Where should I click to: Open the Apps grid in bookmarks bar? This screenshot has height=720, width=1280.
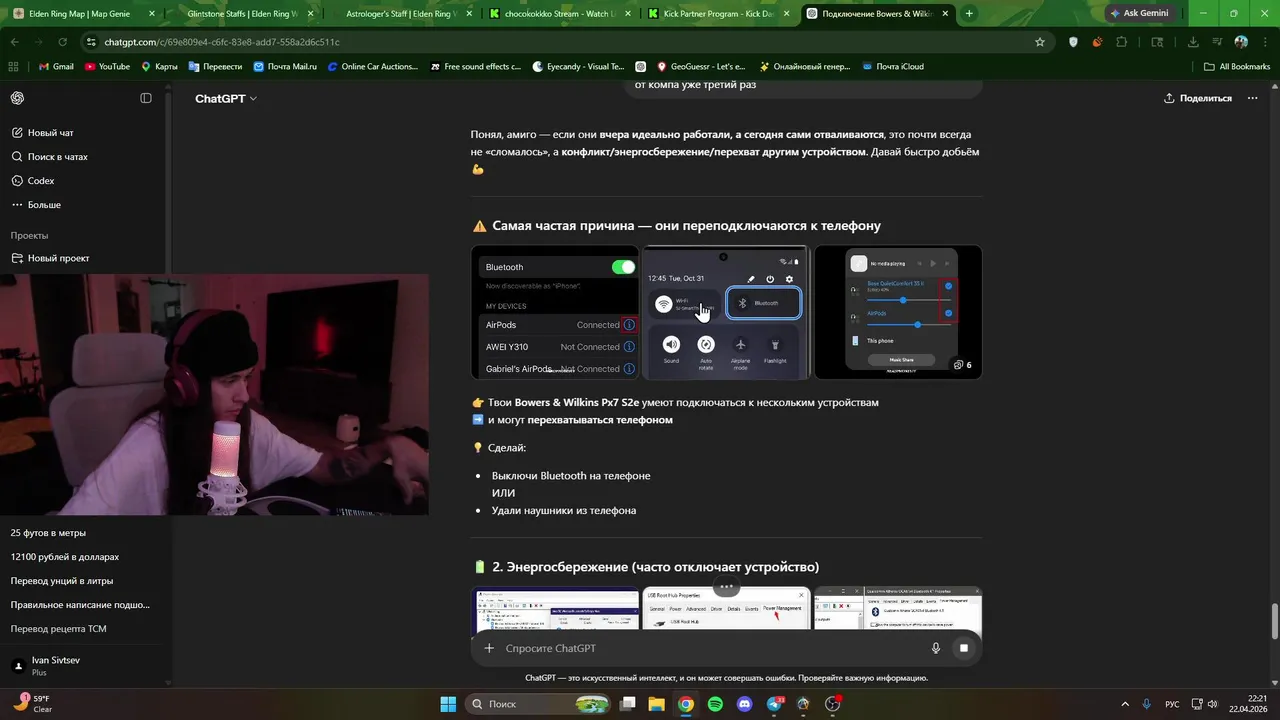pos(13,66)
